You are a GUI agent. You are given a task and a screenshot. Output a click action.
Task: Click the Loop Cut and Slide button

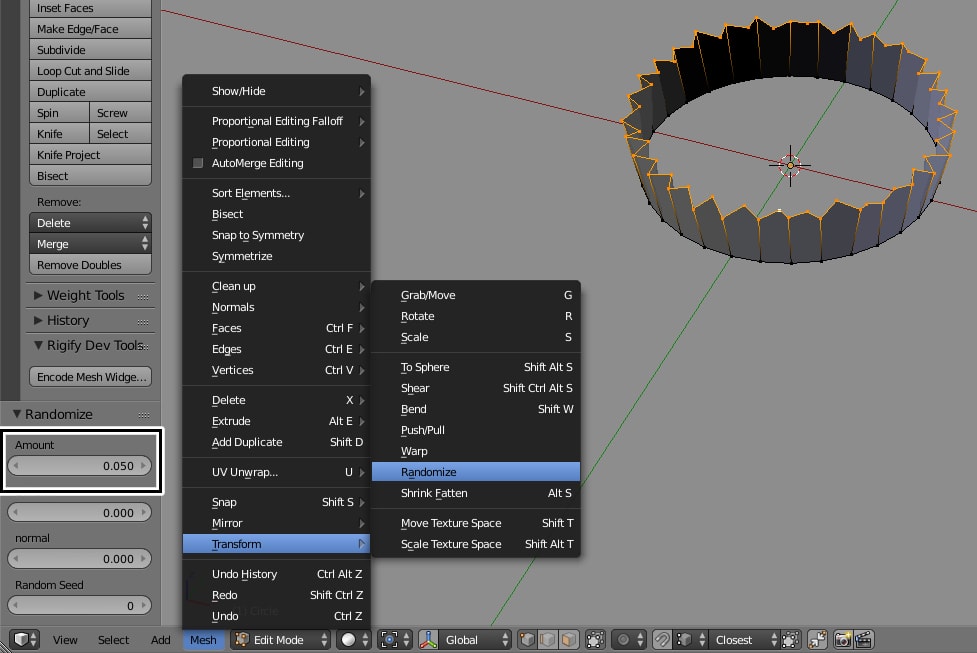coord(90,71)
